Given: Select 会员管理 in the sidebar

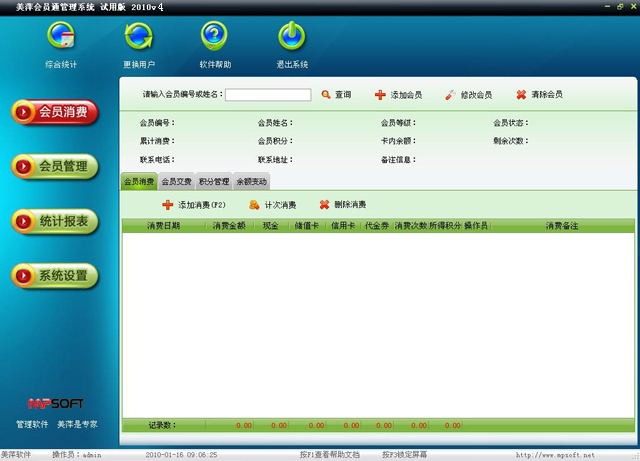Looking at the screenshot, I should pos(55,166).
